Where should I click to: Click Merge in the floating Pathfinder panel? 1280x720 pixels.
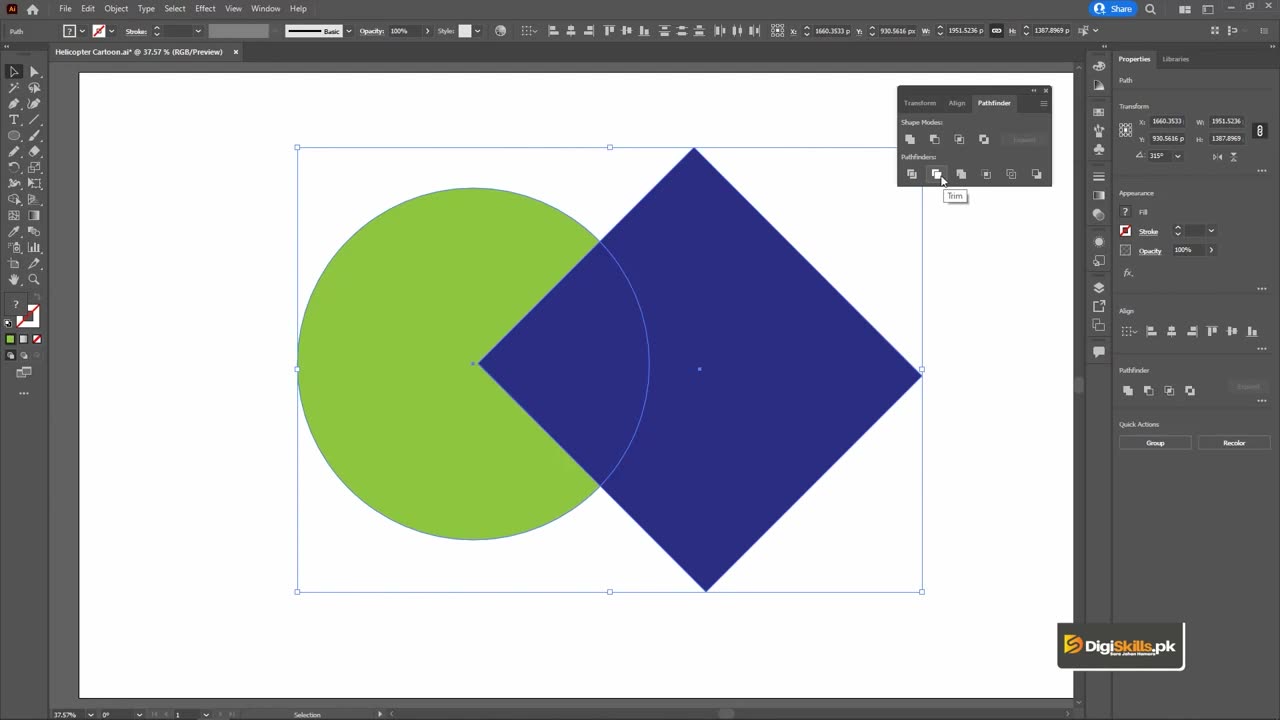coord(961,174)
